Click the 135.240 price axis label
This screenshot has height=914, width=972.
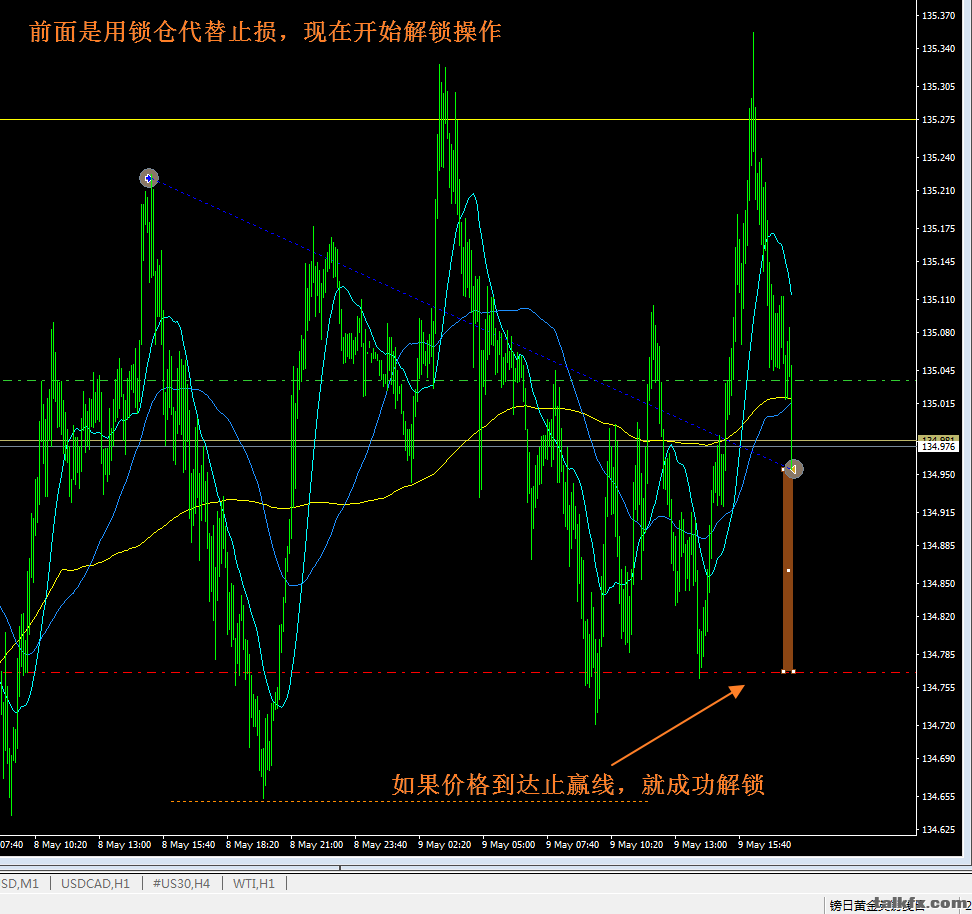[939, 158]
